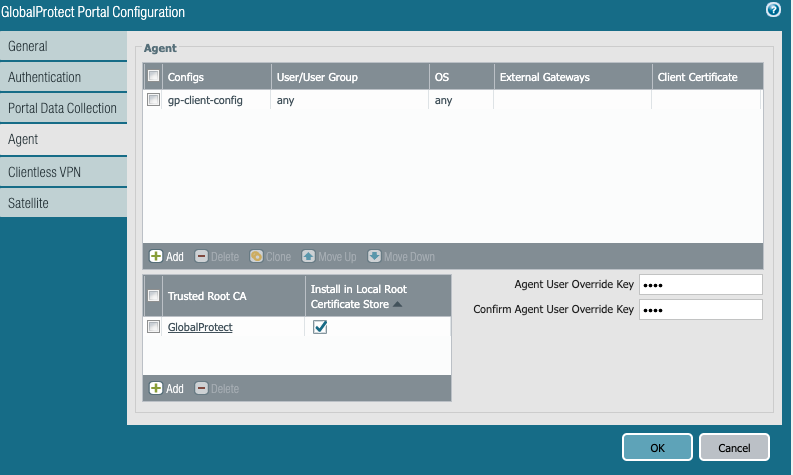Image resolution: width=793 pixels, height=475 pixels.
Task: Move the agent config down
Action: pyautogui.click(x=402, y=256)
